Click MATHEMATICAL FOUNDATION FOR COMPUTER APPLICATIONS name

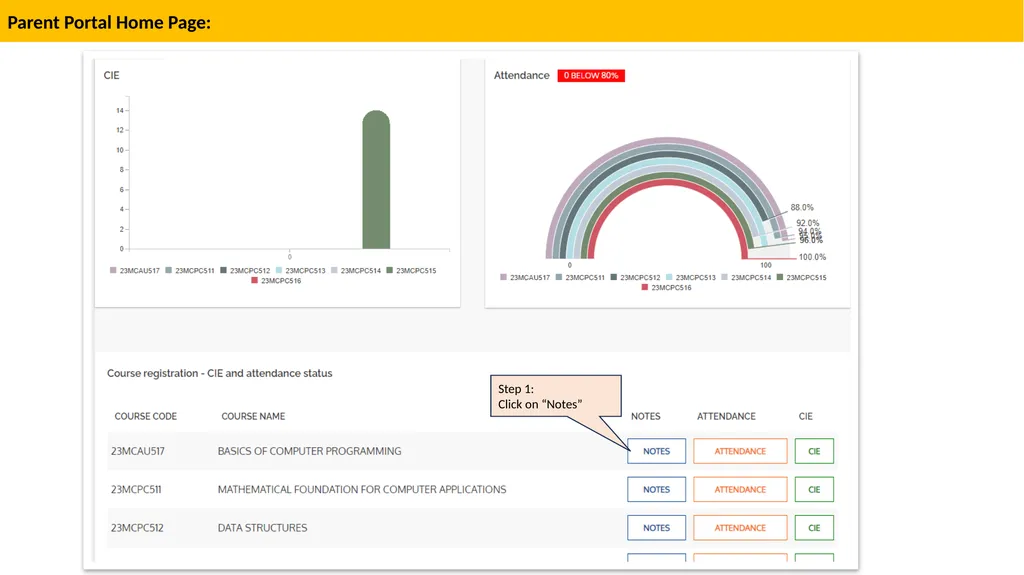click(362, 489)
